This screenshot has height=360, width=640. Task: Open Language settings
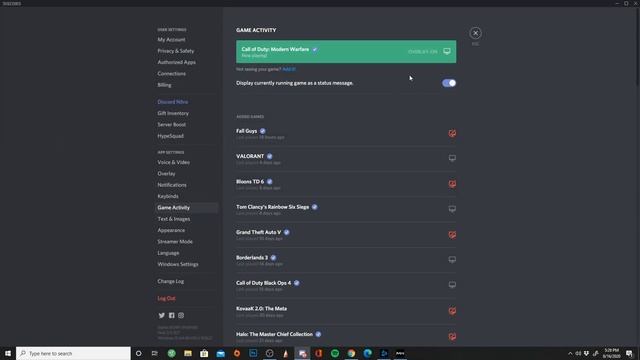pos(168,253)
